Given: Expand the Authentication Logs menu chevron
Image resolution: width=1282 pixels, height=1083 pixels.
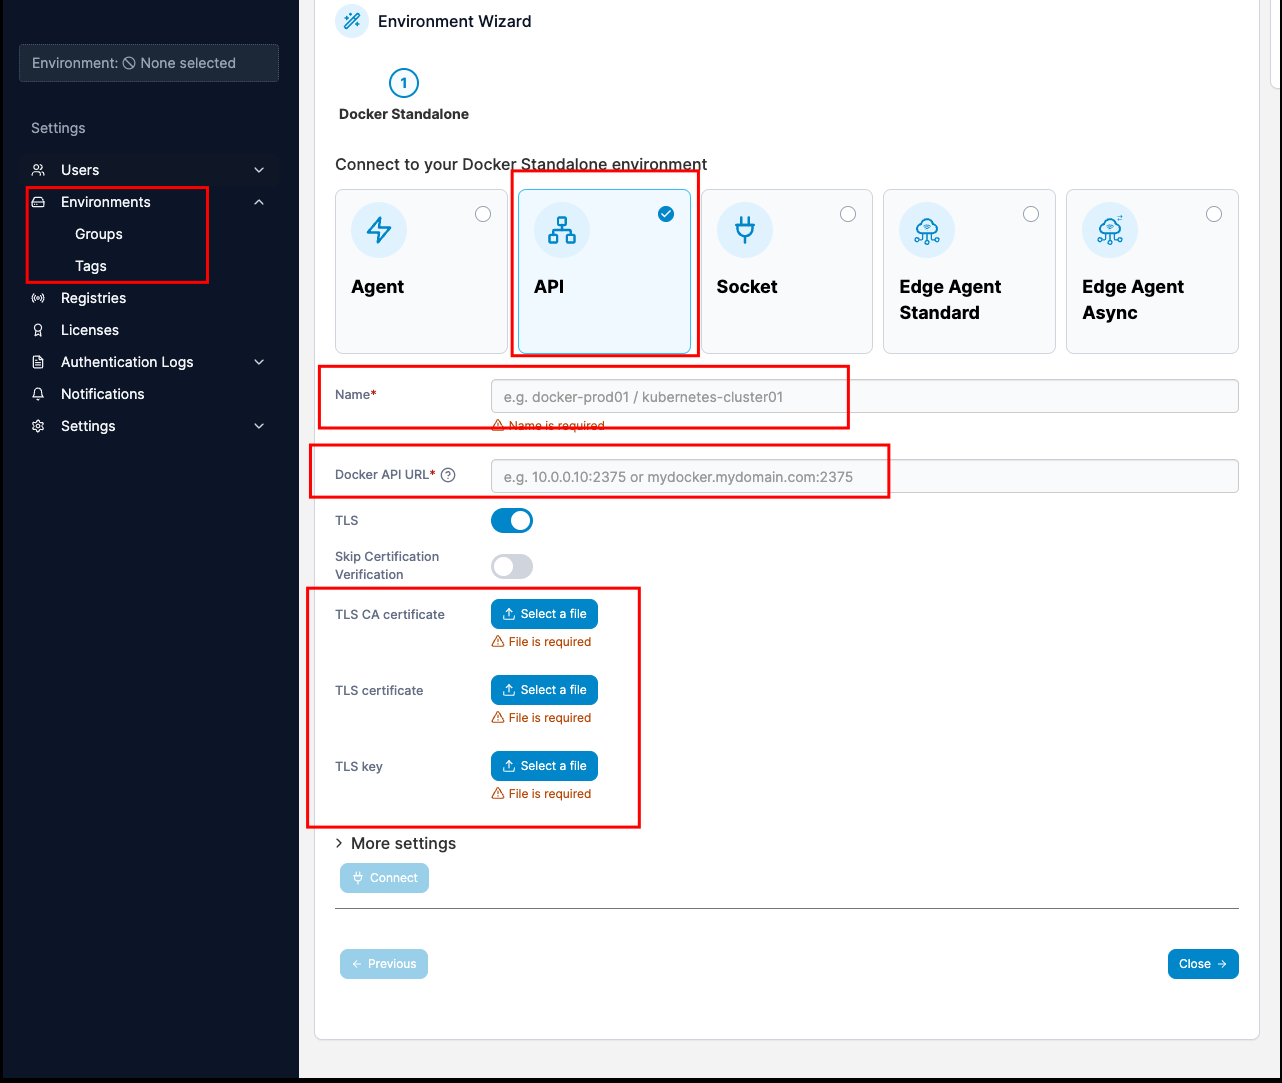Looking at the screenshot, I should pos(259,362).
